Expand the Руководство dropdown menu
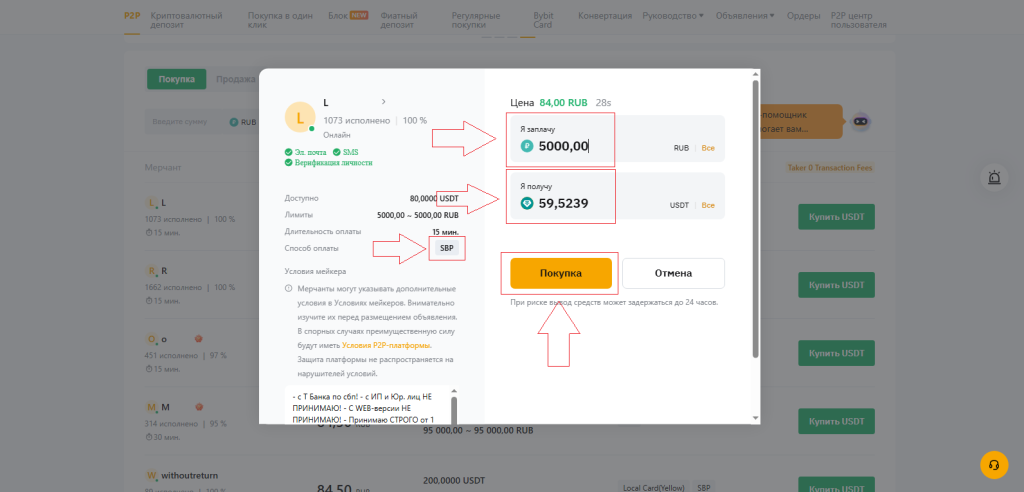The height and width of the screenshot is (492, 1024). click(673, 16)
